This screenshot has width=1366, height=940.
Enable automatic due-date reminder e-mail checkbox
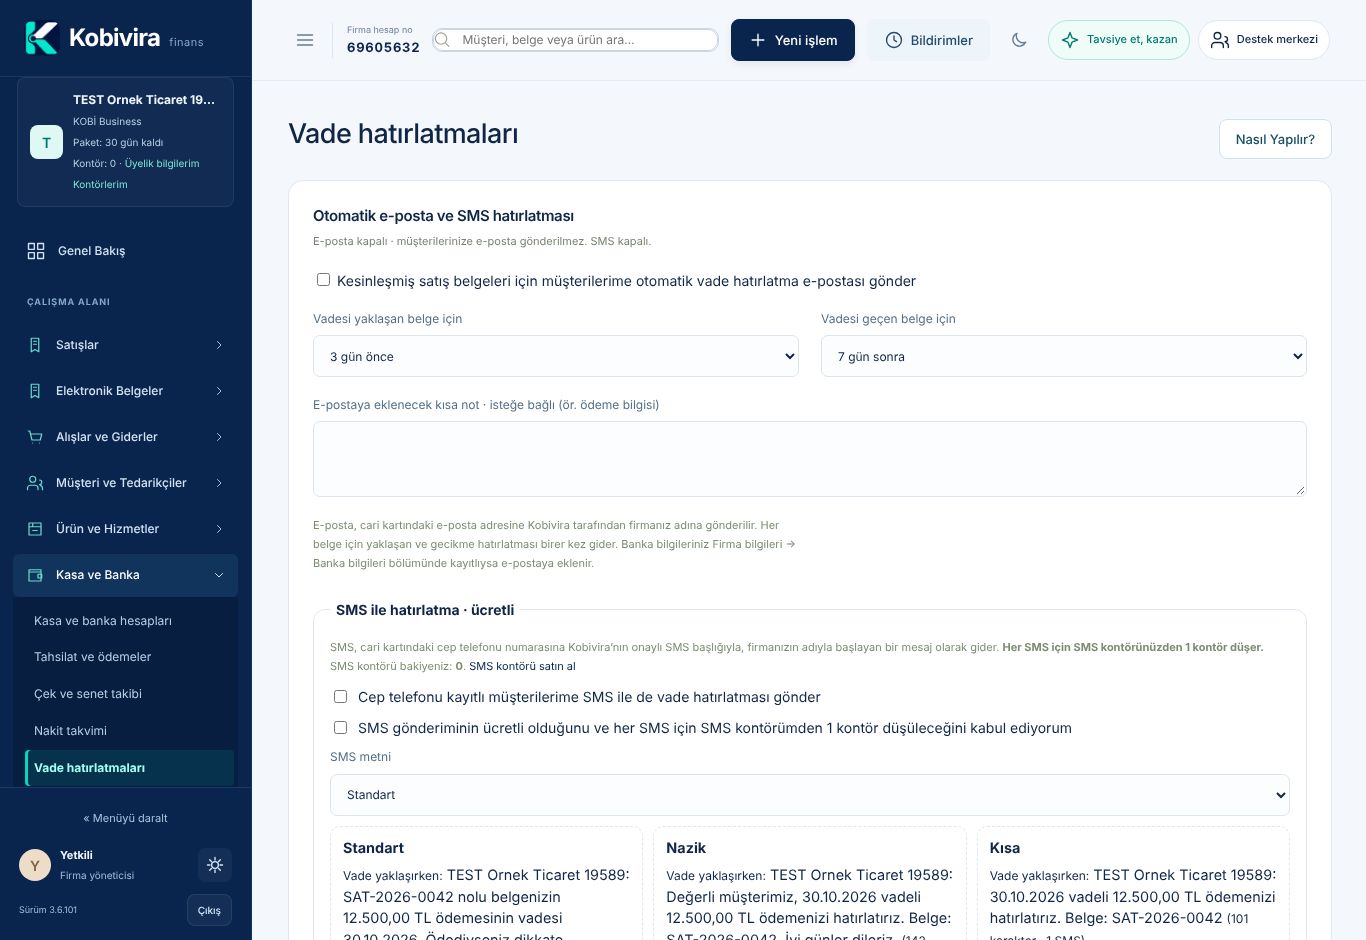(x=323, y=280)
